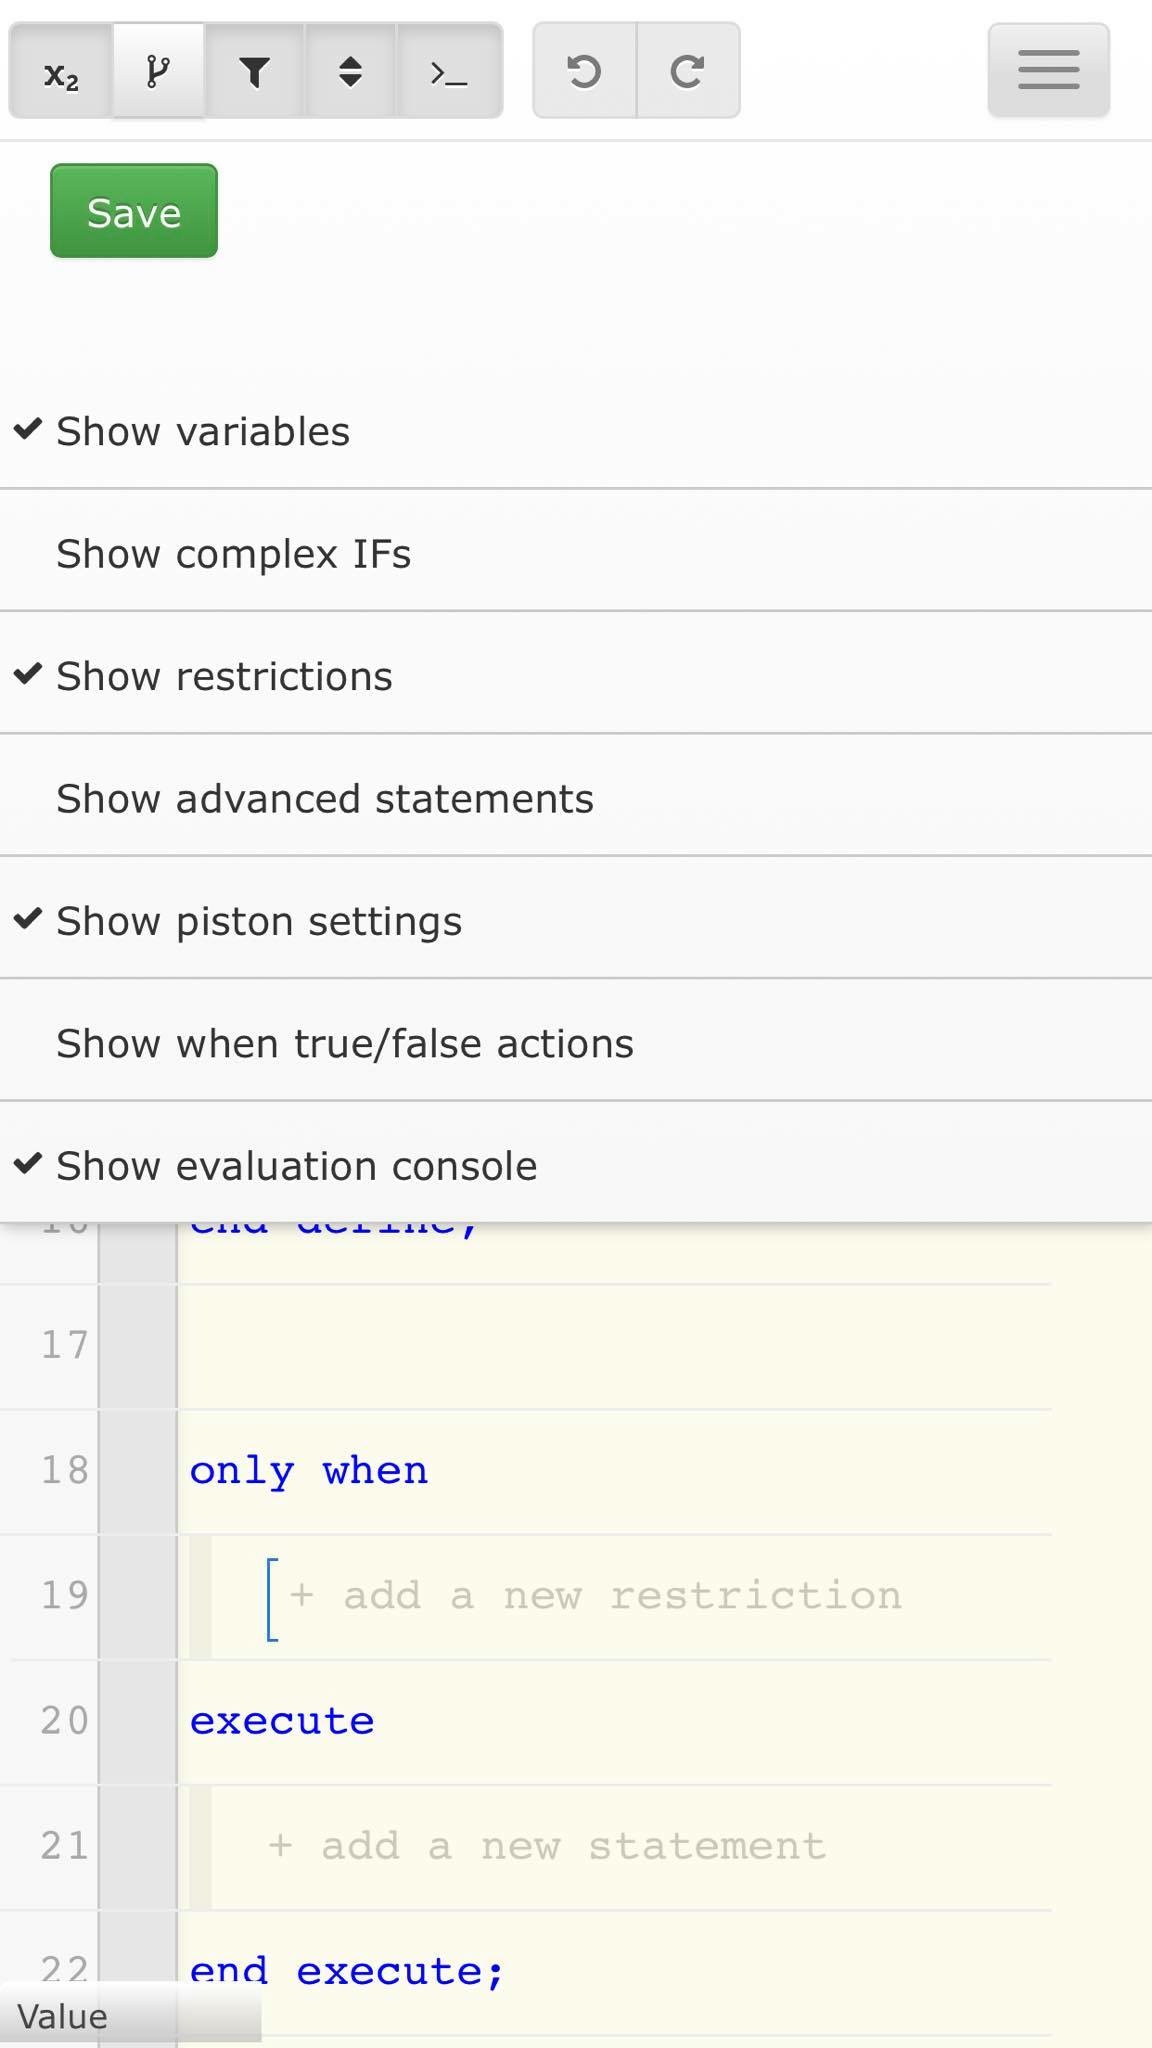Enable Show when true/false actions
Image resolution: width=1152 pixels, height=2048 pixels.
(576, 1043)
